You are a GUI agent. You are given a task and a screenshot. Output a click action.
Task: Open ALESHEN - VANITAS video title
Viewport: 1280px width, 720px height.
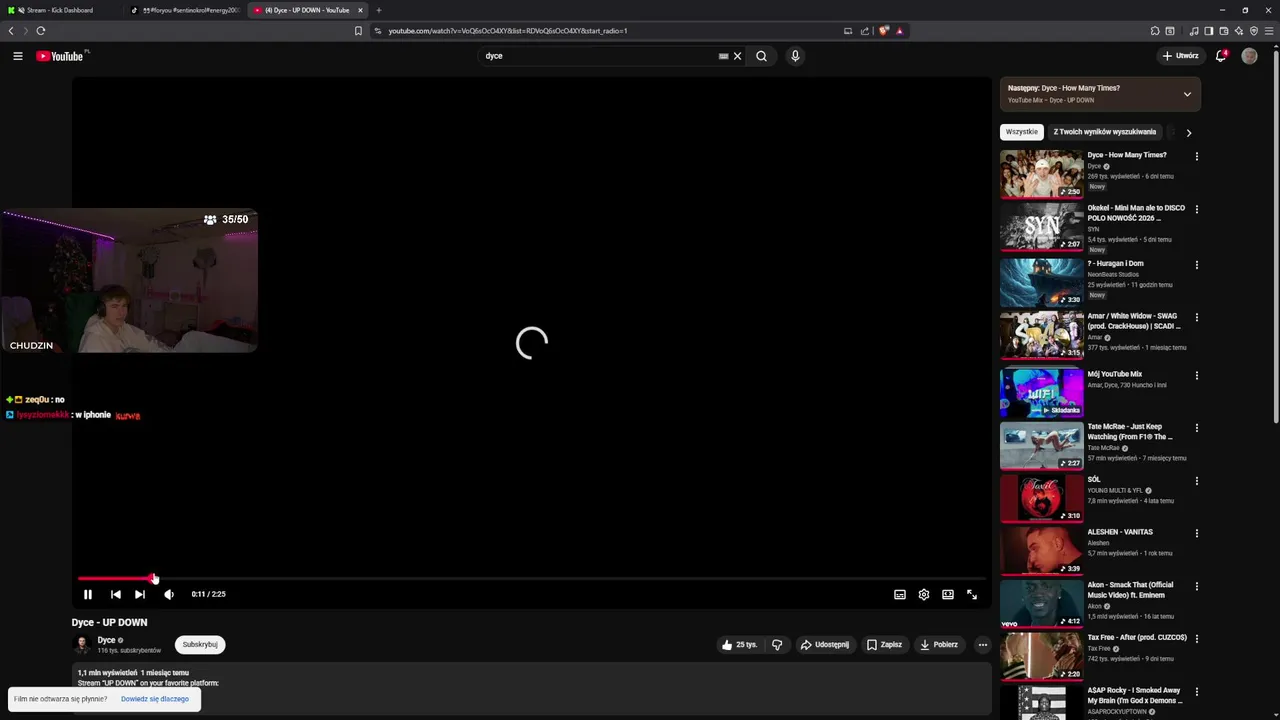click(x=1120, y=532)
